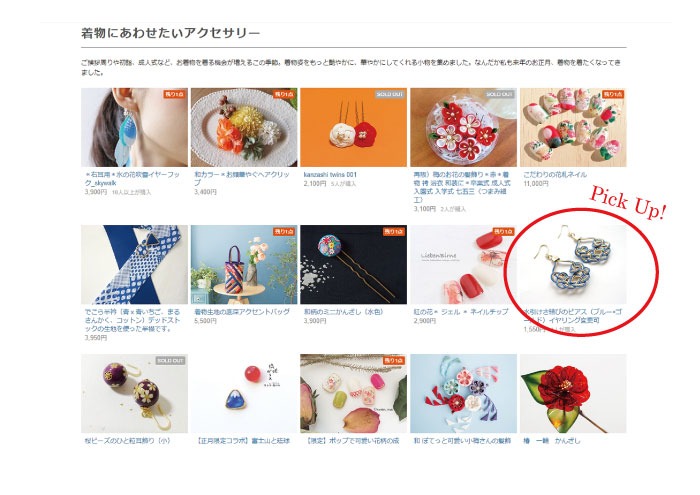This screenshot has height=495, width=700.
Task: Open the kanzashi twins 001 link
Action: pyautogui.click(x=330, y=175)
